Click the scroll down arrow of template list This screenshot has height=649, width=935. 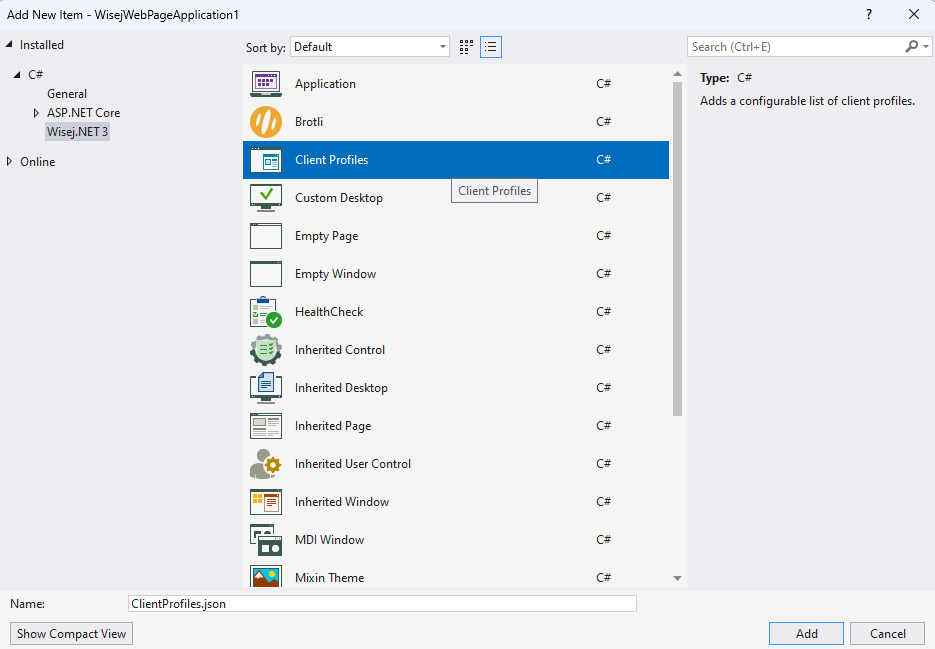677,578
